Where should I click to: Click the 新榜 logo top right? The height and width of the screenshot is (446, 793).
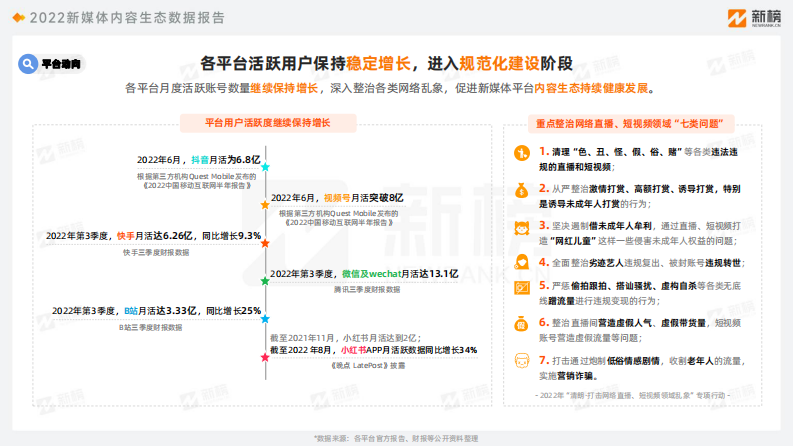[x=754, y=18]
